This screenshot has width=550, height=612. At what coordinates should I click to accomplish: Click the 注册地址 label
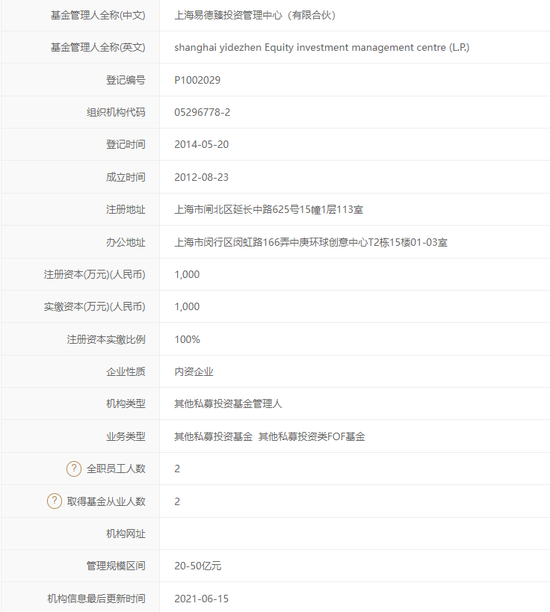click(126, 210)
